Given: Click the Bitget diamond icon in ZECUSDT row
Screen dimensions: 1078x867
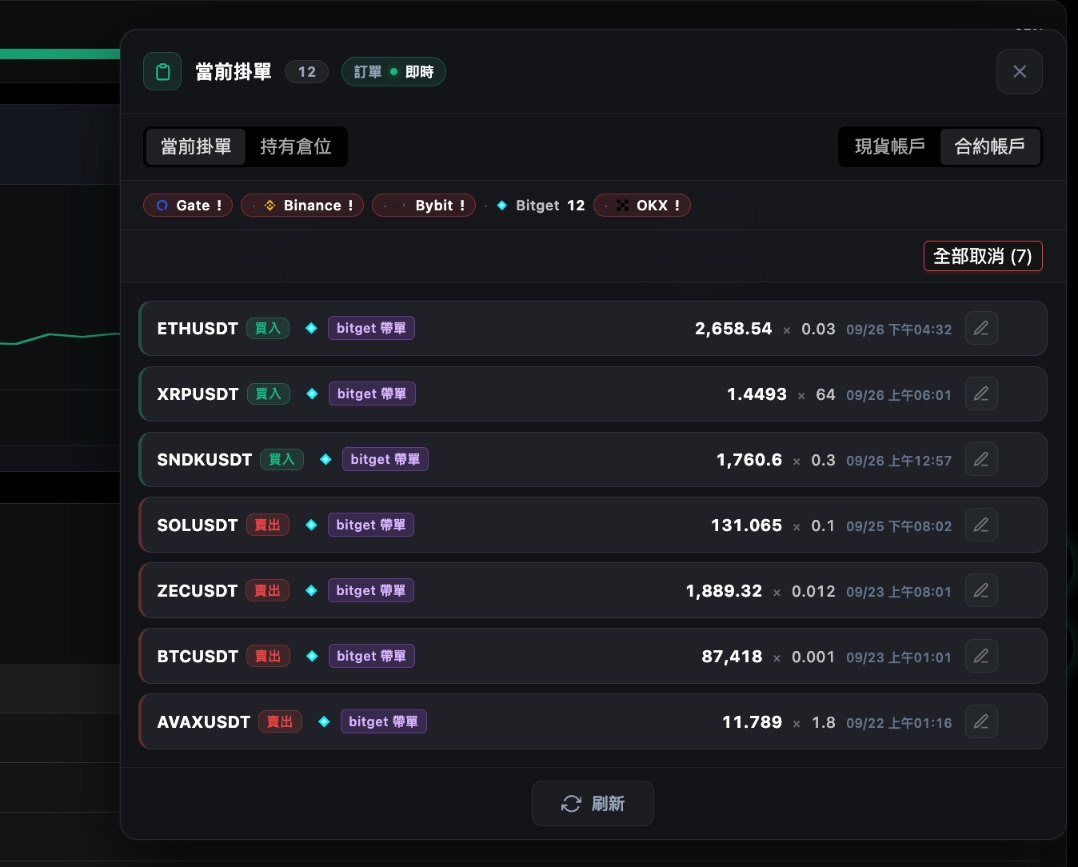Looking at the screenshot, I should point(311,591).
